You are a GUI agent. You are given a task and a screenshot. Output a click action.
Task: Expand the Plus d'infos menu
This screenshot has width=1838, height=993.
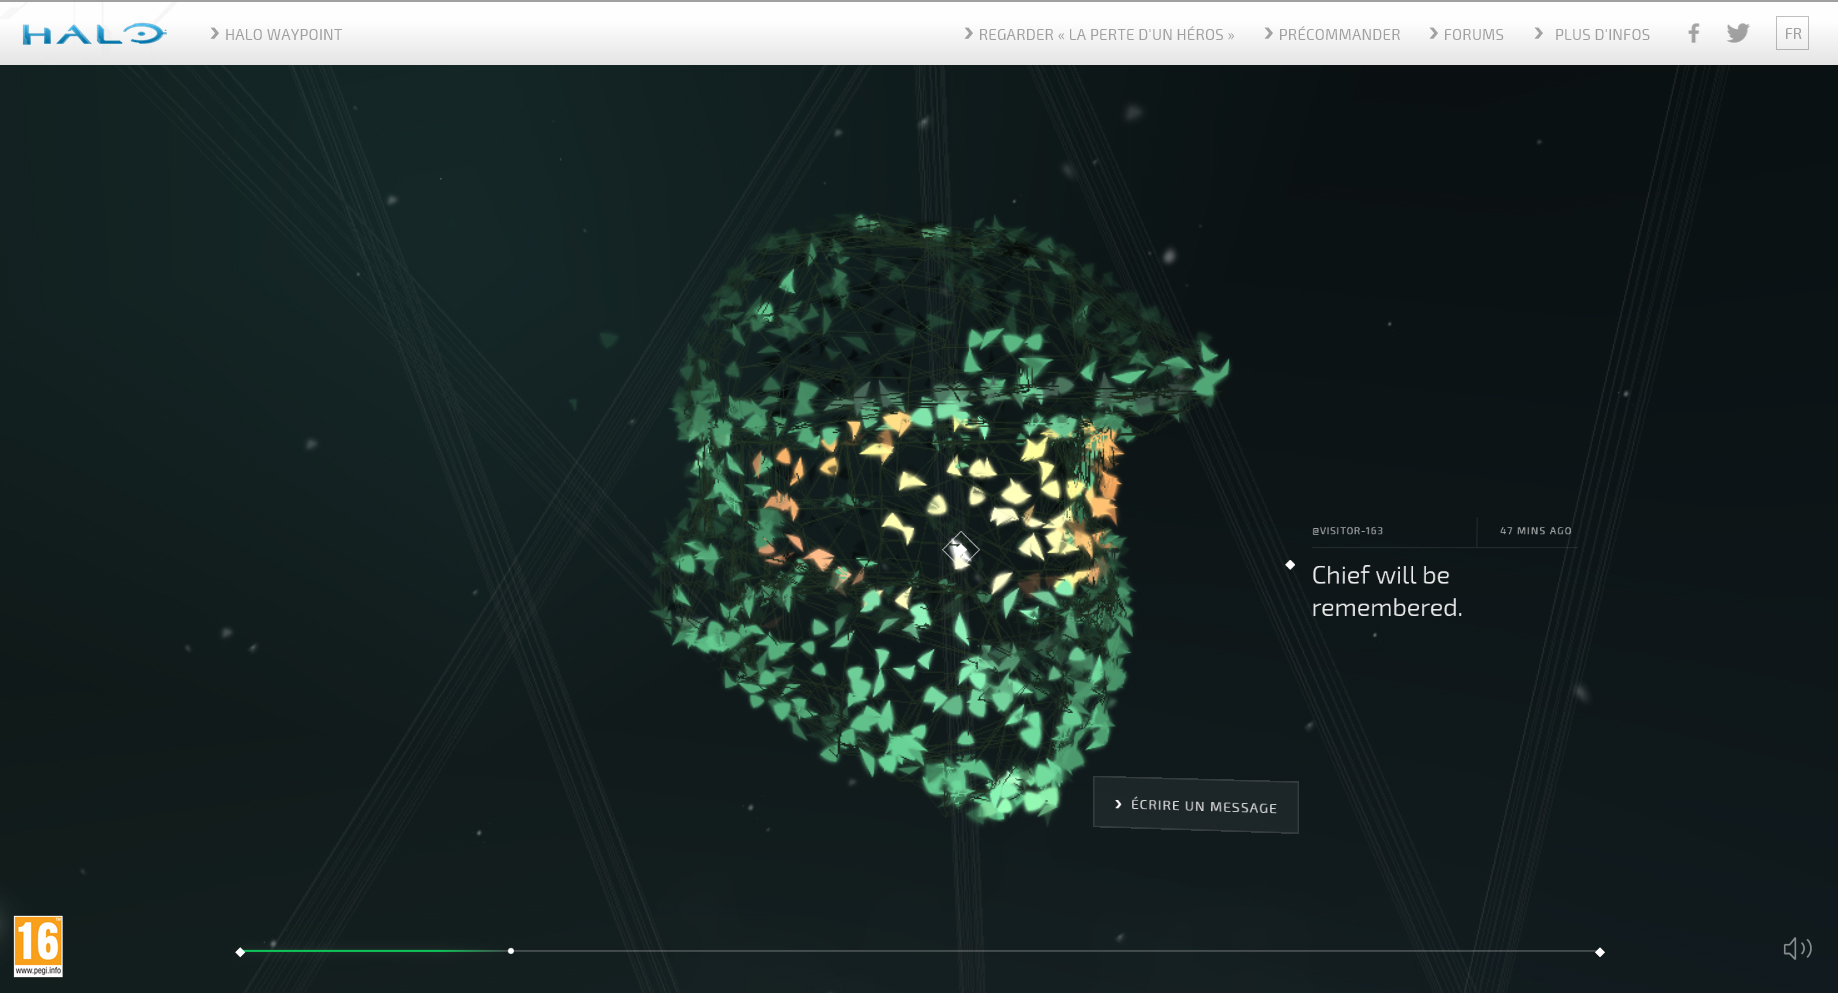[1600, 35]
